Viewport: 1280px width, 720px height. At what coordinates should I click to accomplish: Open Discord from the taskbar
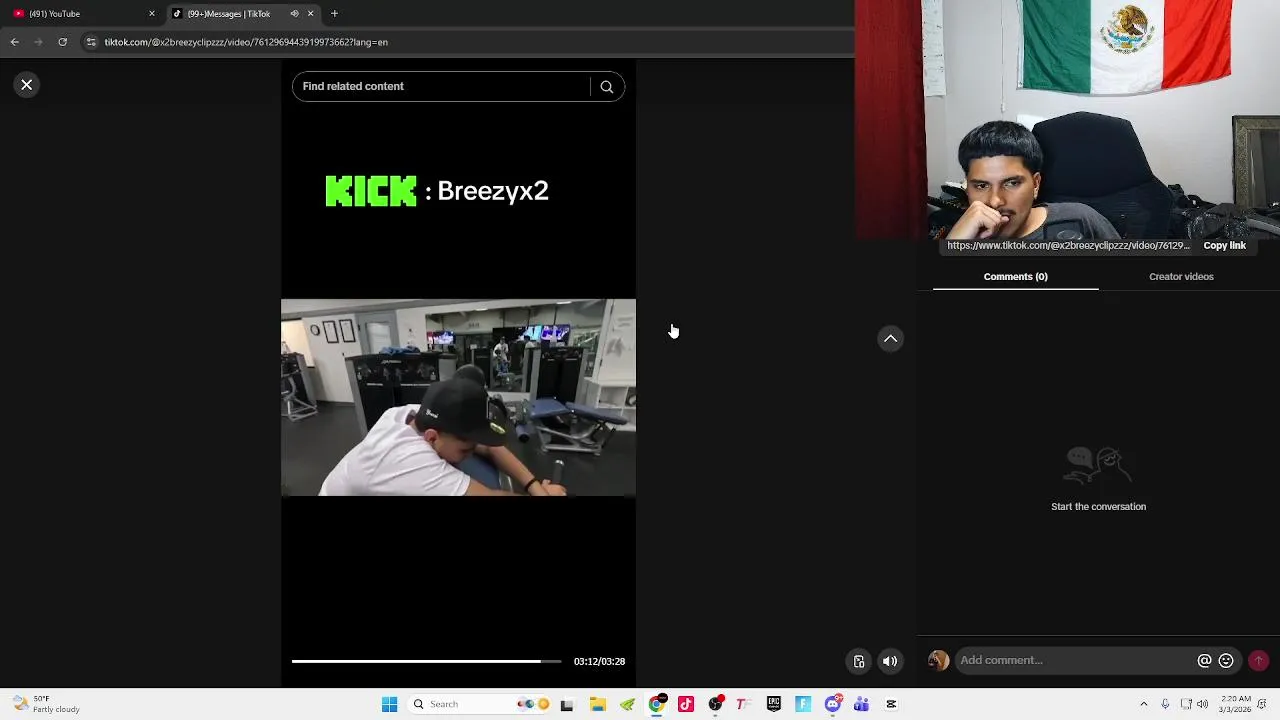click(x=832, y=704)
